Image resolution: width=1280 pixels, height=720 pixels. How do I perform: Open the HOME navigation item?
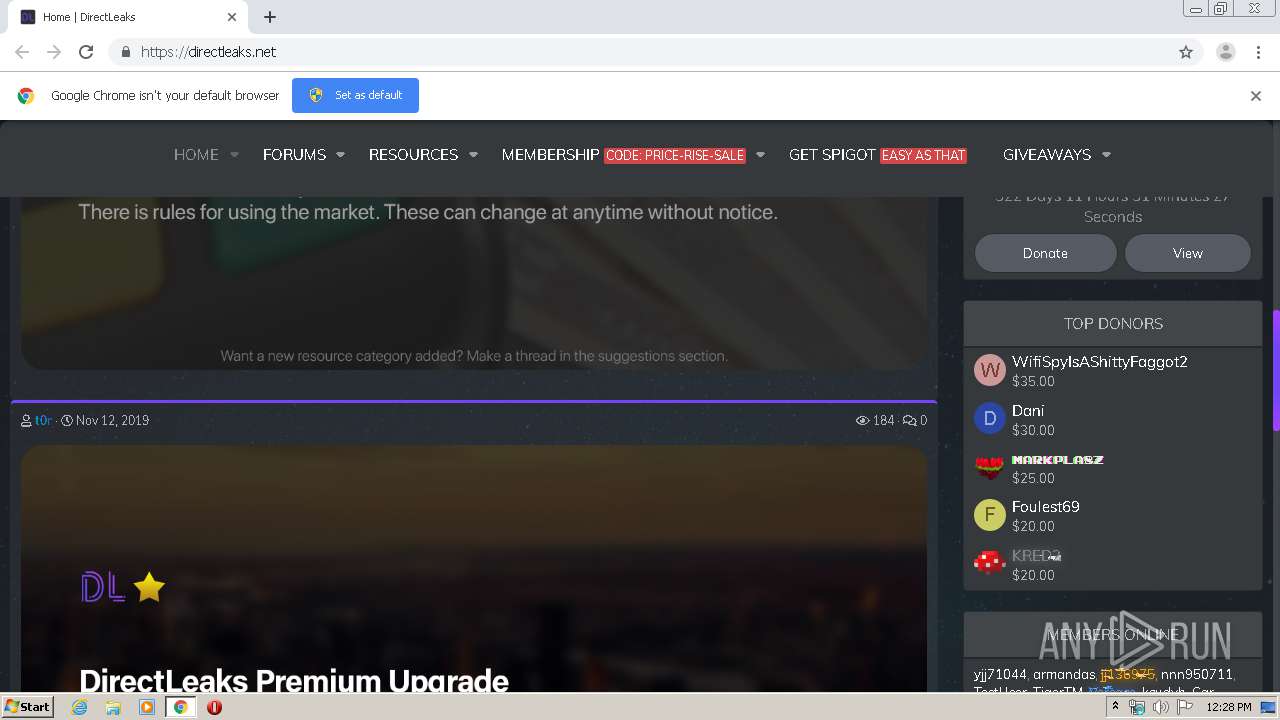pyautogui.click(x=196, y=154)
